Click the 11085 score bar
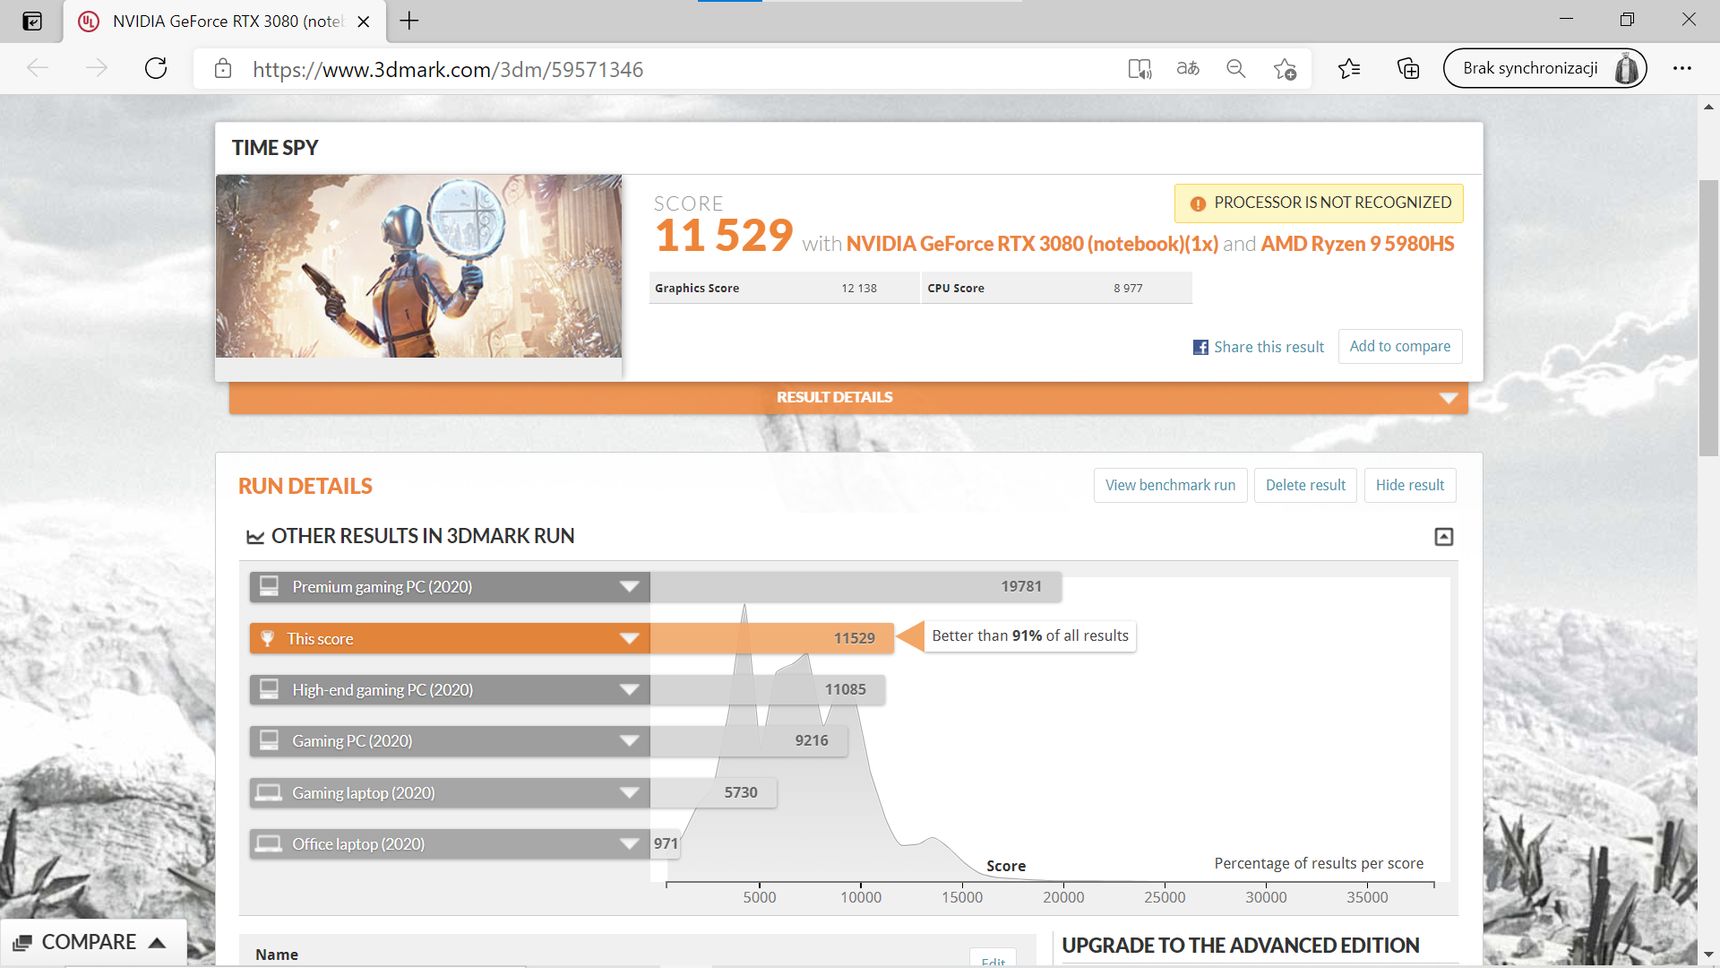 click(x=767, y=690)
